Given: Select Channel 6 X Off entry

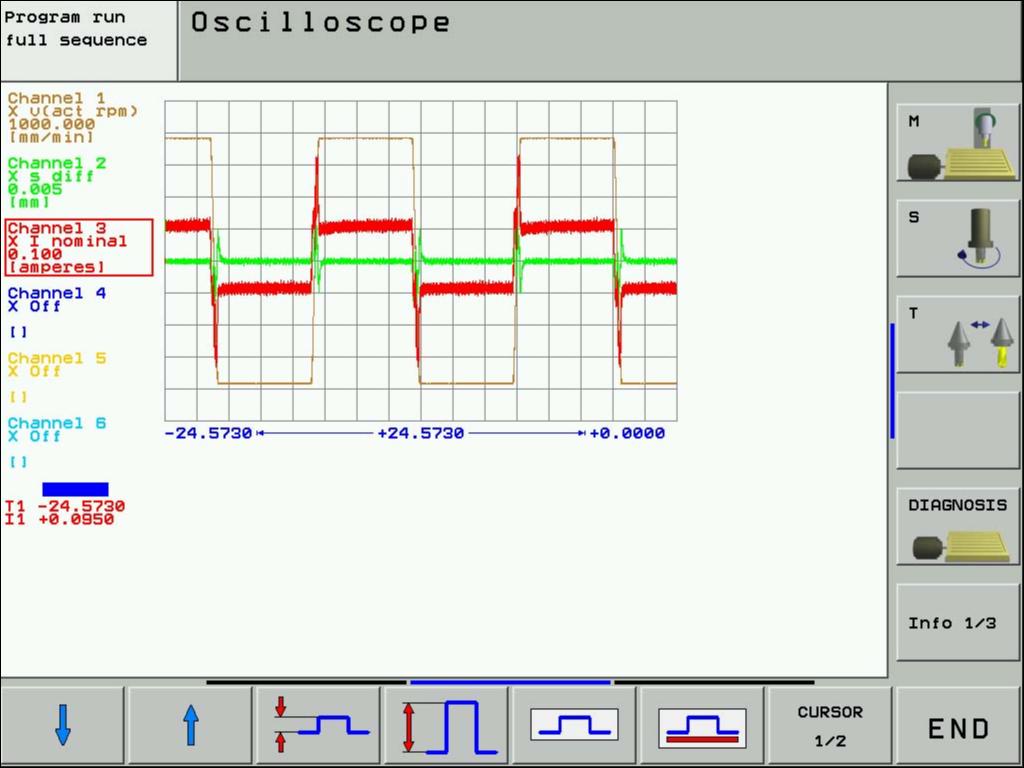Looking at the screenshot, I should click(x=57, y=430).
